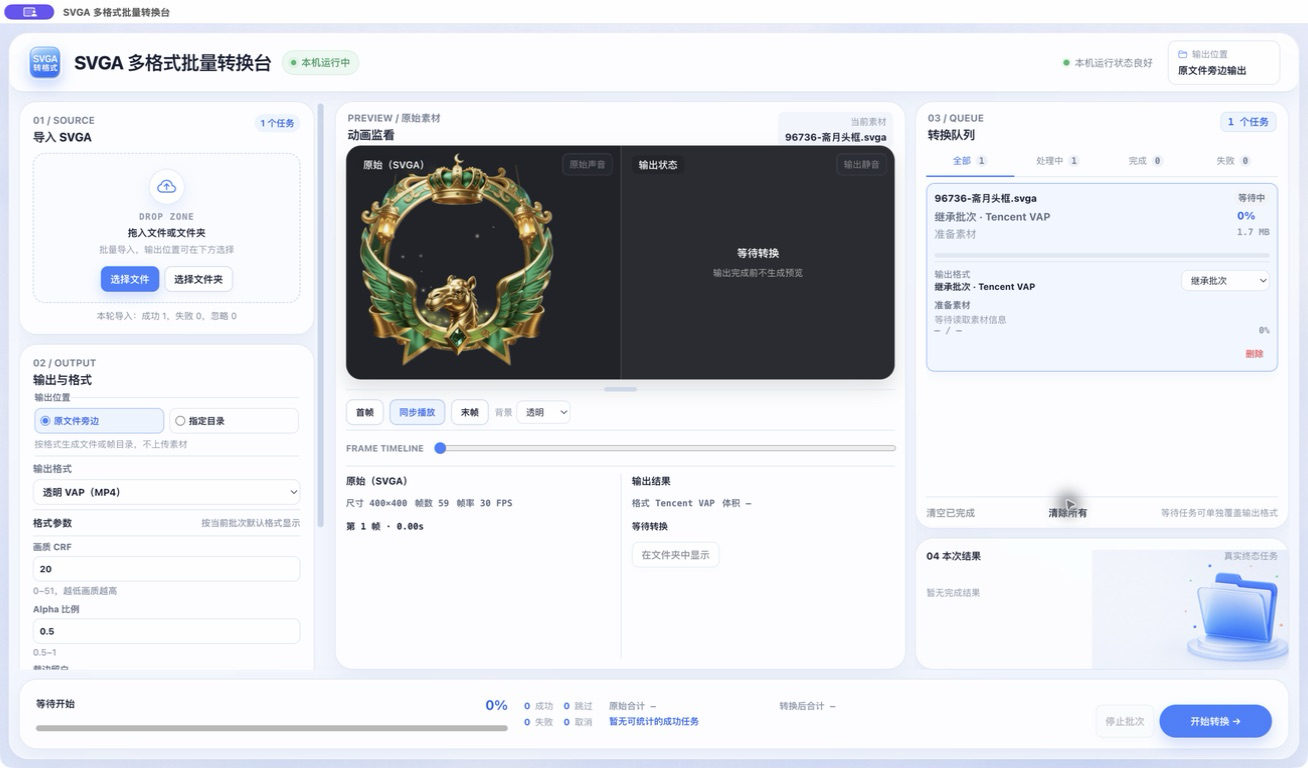
Task: Switch to the 失败 queue tab
Action: (x=1232, y=161)
